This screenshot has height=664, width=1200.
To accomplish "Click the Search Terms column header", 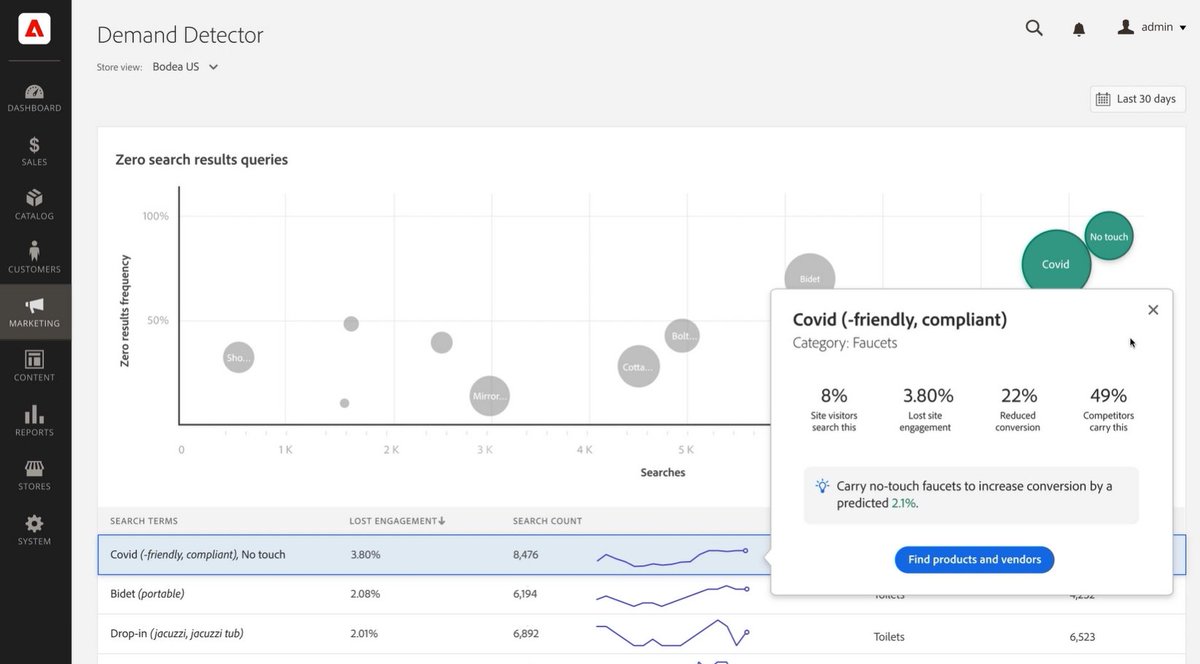I will 144,521.
